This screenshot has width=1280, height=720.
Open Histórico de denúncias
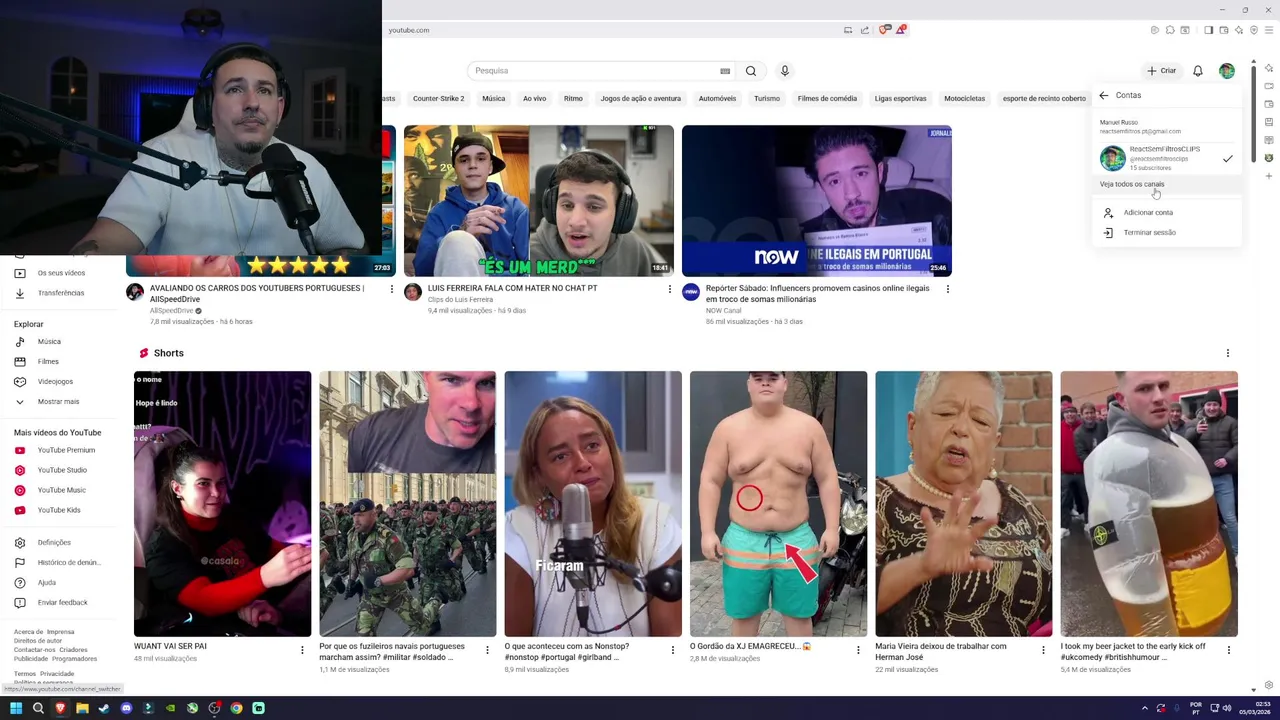click(69, 563)
